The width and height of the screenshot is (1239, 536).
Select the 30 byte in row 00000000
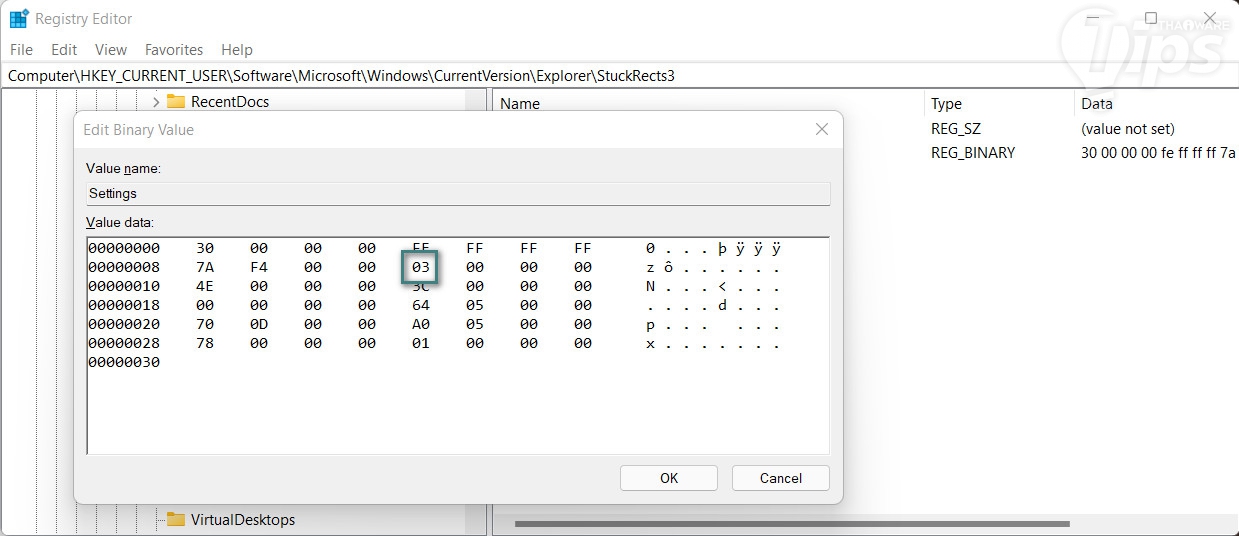[x=205, y=248]
